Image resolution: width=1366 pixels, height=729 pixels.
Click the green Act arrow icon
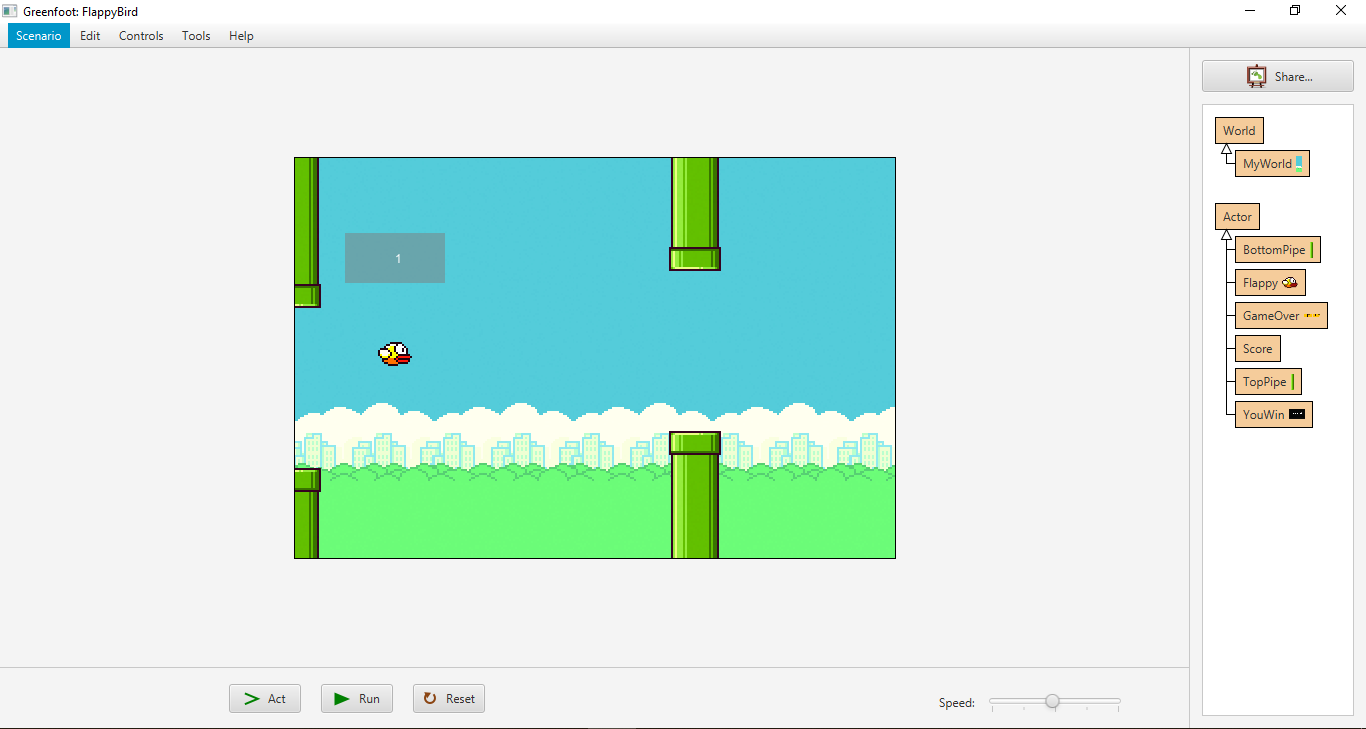251,698
